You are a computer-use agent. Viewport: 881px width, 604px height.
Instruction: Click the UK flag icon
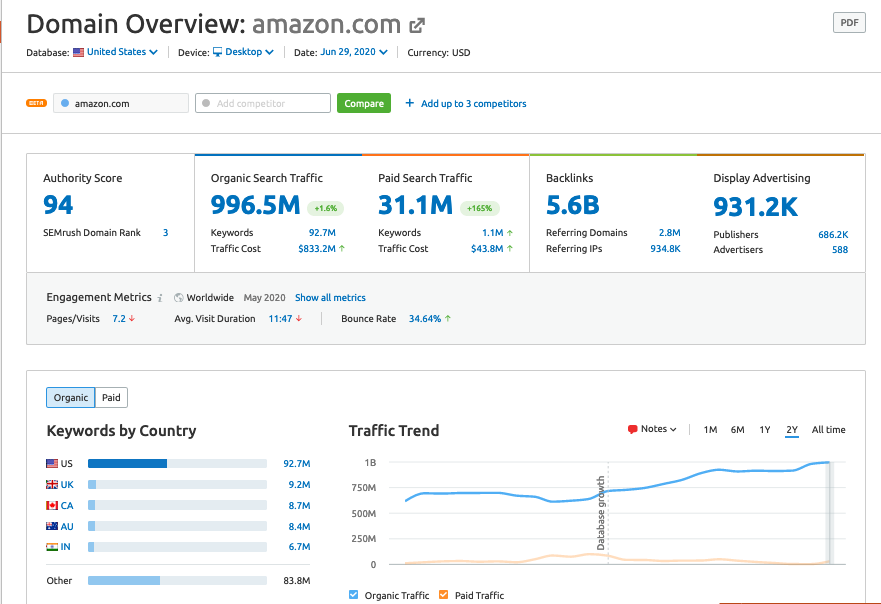52,484
